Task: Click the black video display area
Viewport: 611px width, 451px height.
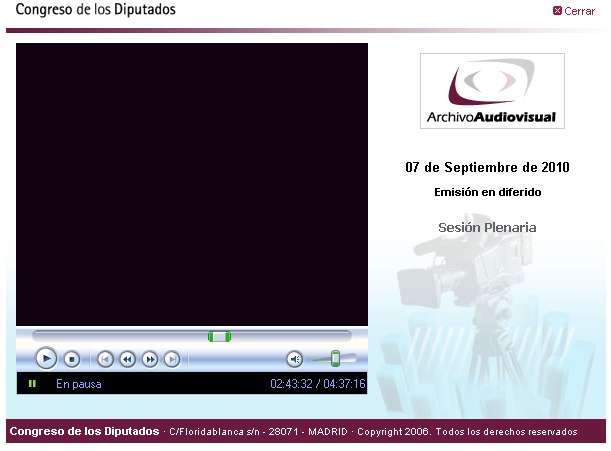Action: tap(192, 184)
